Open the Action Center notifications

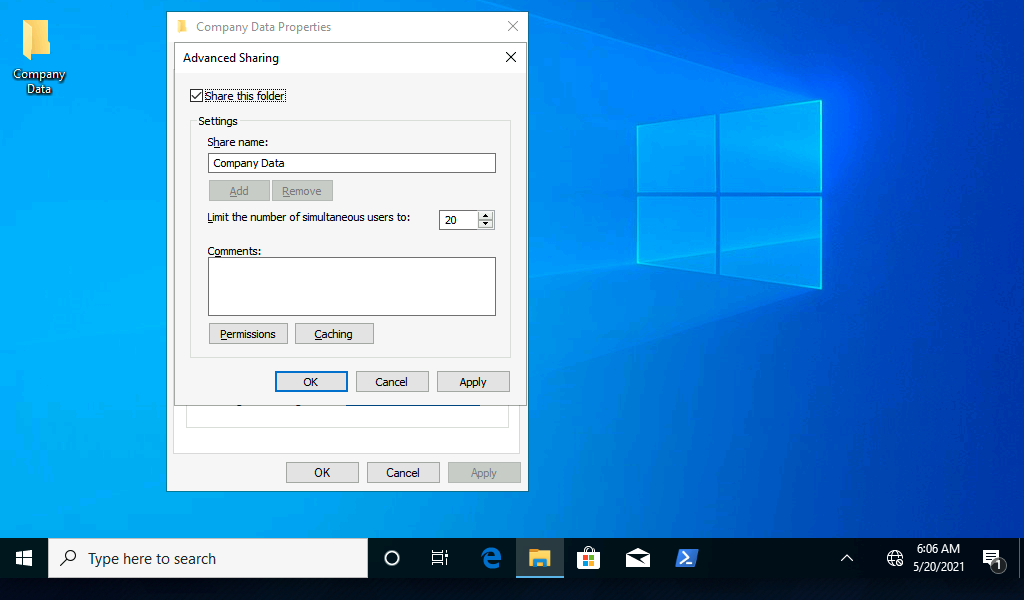click(x=993, y=559)
